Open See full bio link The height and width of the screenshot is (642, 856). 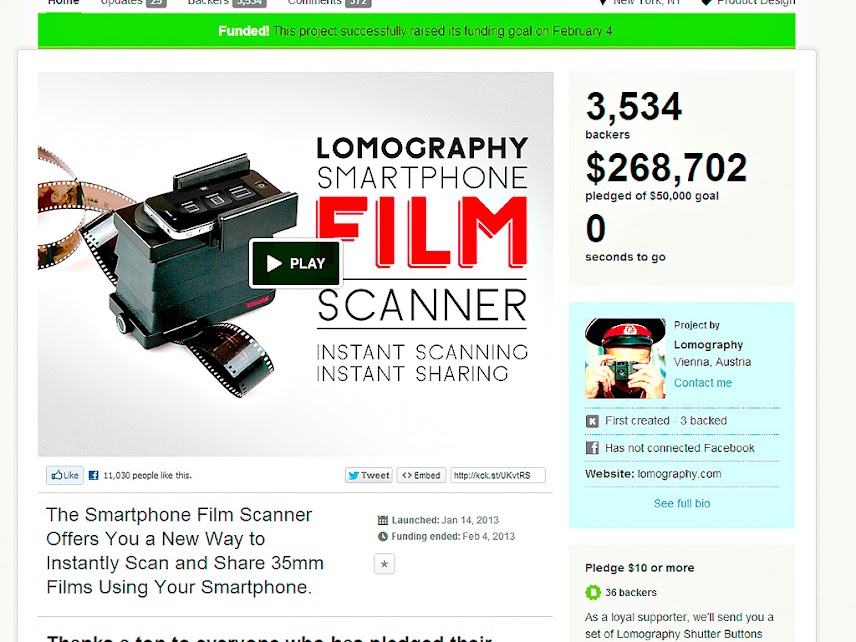pos(682,503)
